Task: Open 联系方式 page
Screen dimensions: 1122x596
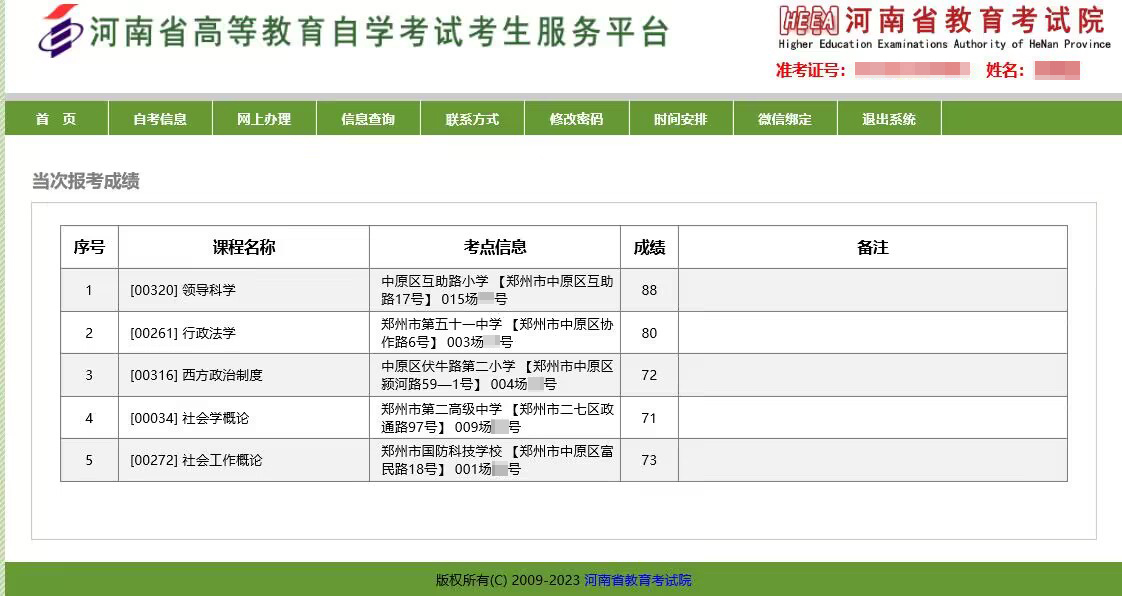Action: tap(472, 119)
